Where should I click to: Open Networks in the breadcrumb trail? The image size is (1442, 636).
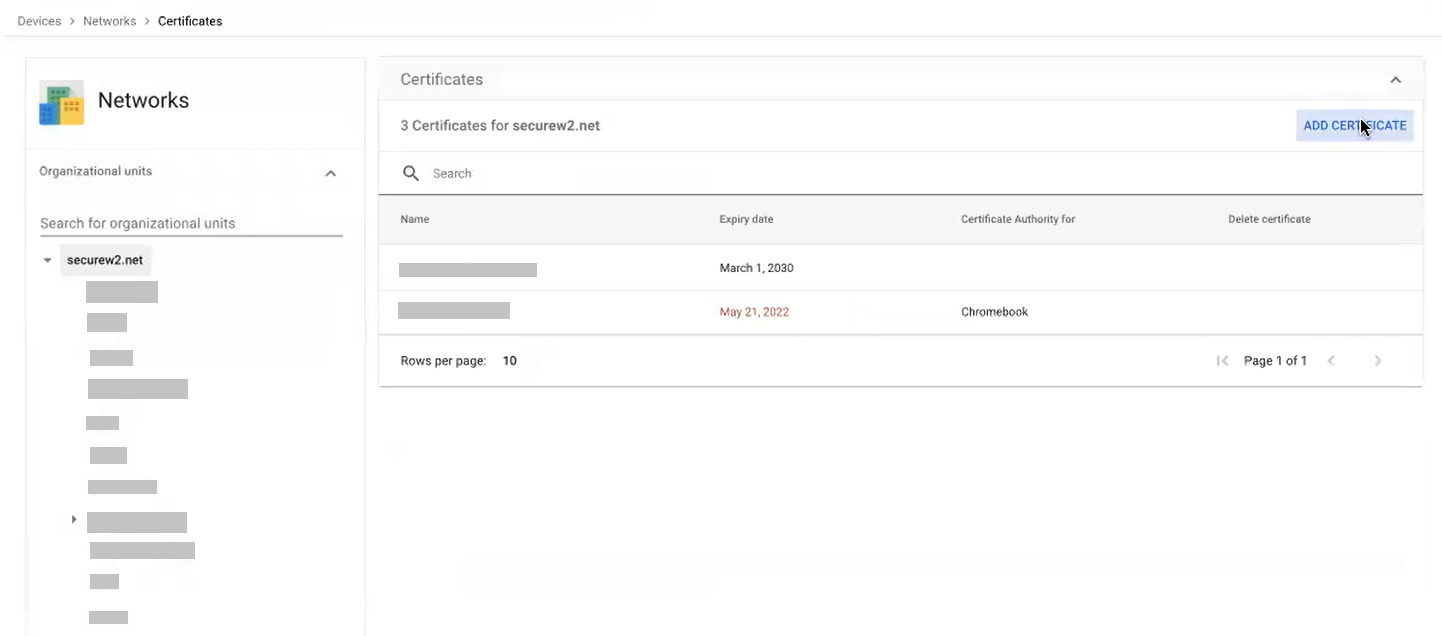(x=109, y=21)
